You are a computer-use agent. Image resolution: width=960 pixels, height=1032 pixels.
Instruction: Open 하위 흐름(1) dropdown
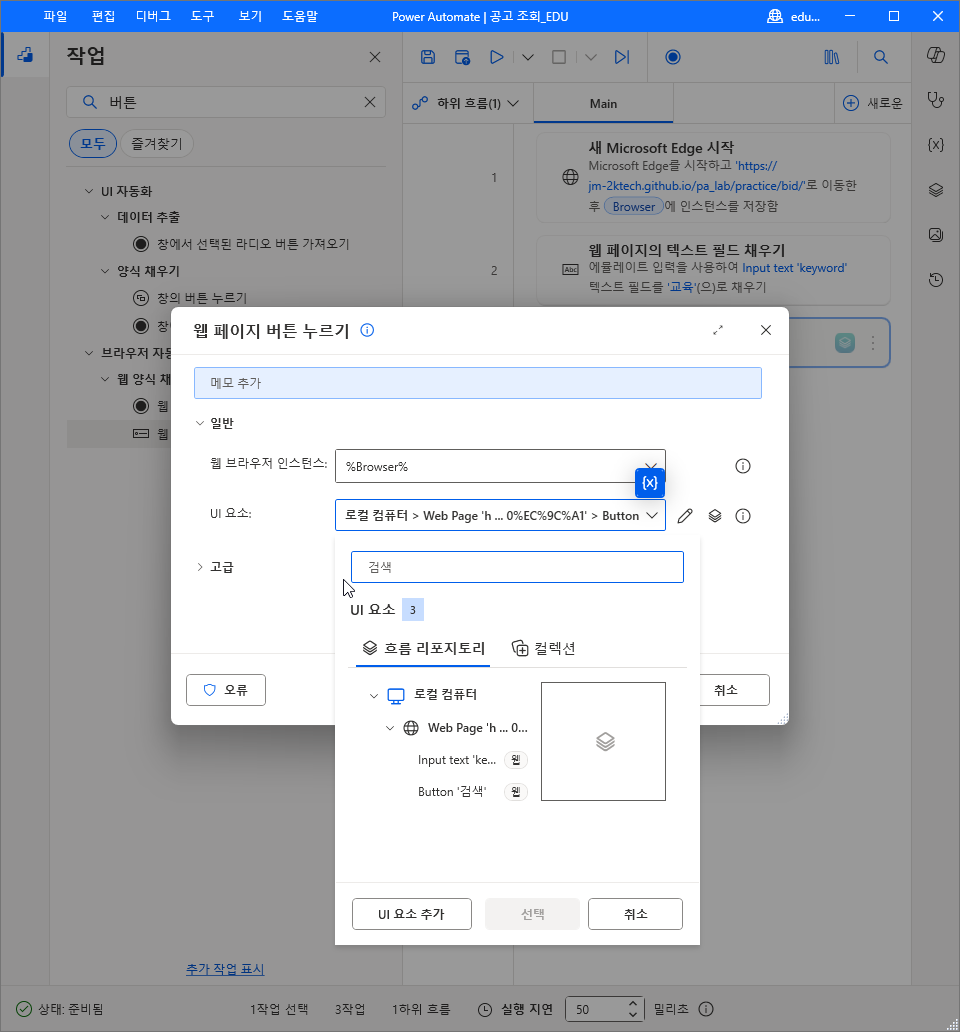pyautogui.click(x=465, y=103)
